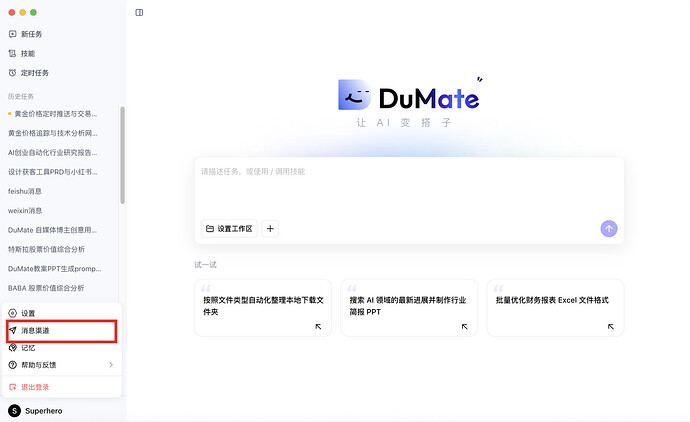The width and height of the screenshot is (690, 422).
Task: Open history task 黄金价格定时推送与交易
Action: click(55, 114)
